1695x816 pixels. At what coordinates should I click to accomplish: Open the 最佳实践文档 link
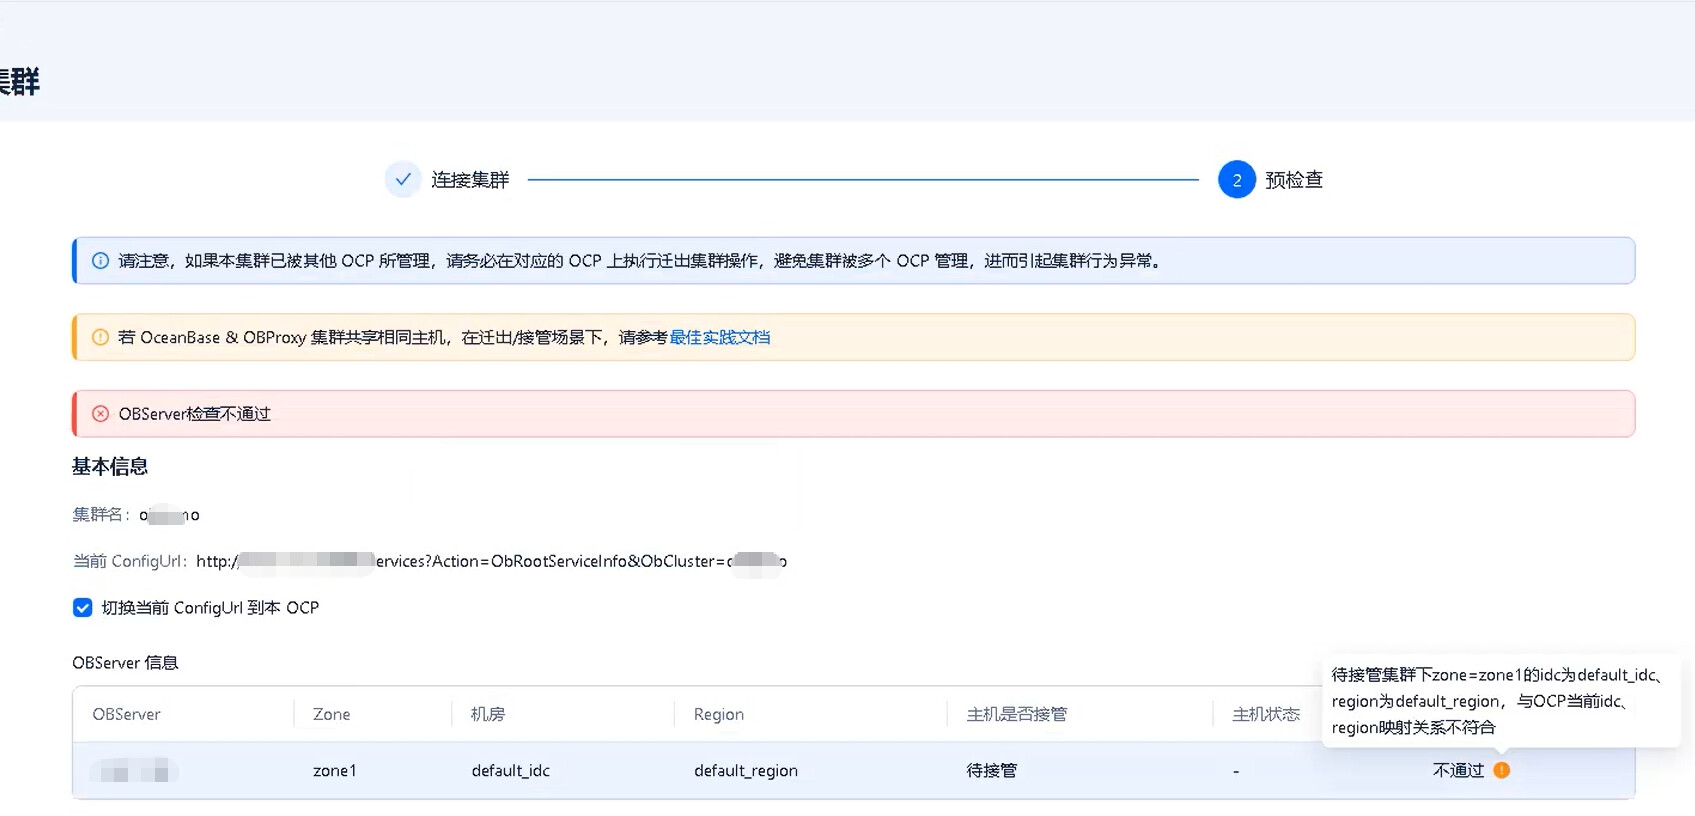click(719, 338)
